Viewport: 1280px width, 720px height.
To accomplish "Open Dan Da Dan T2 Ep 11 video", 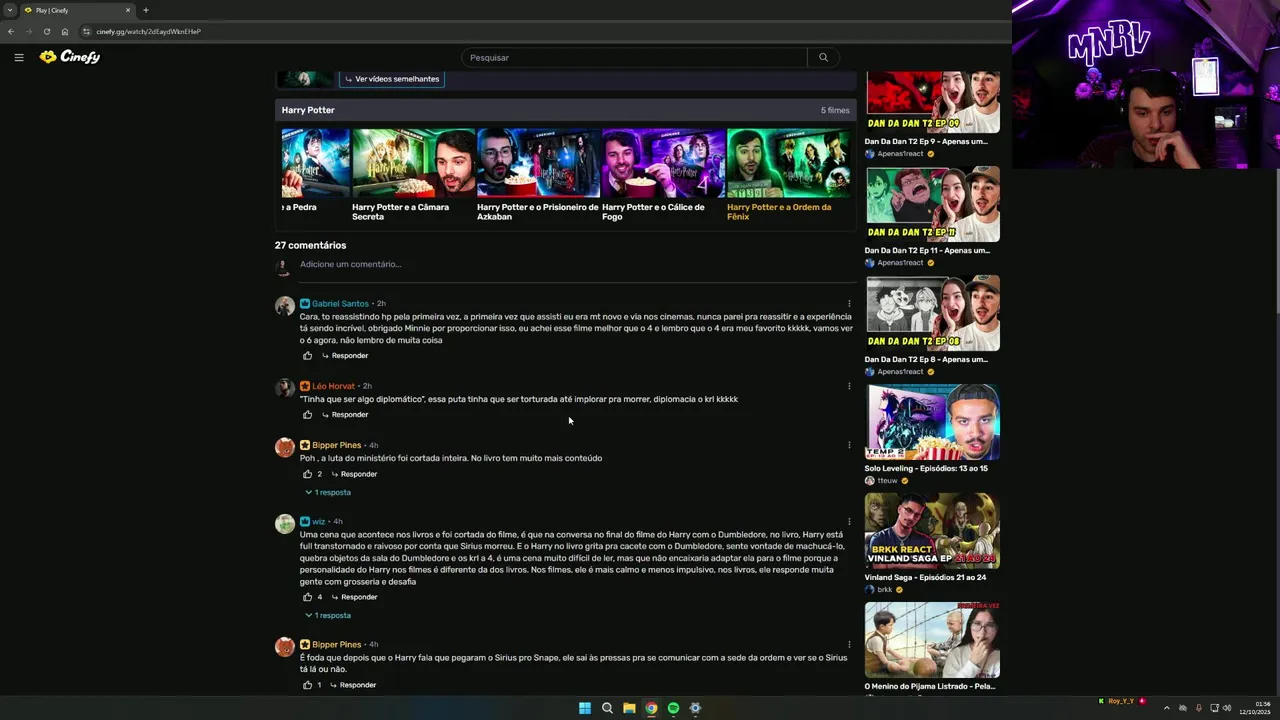I will (932, 205).
